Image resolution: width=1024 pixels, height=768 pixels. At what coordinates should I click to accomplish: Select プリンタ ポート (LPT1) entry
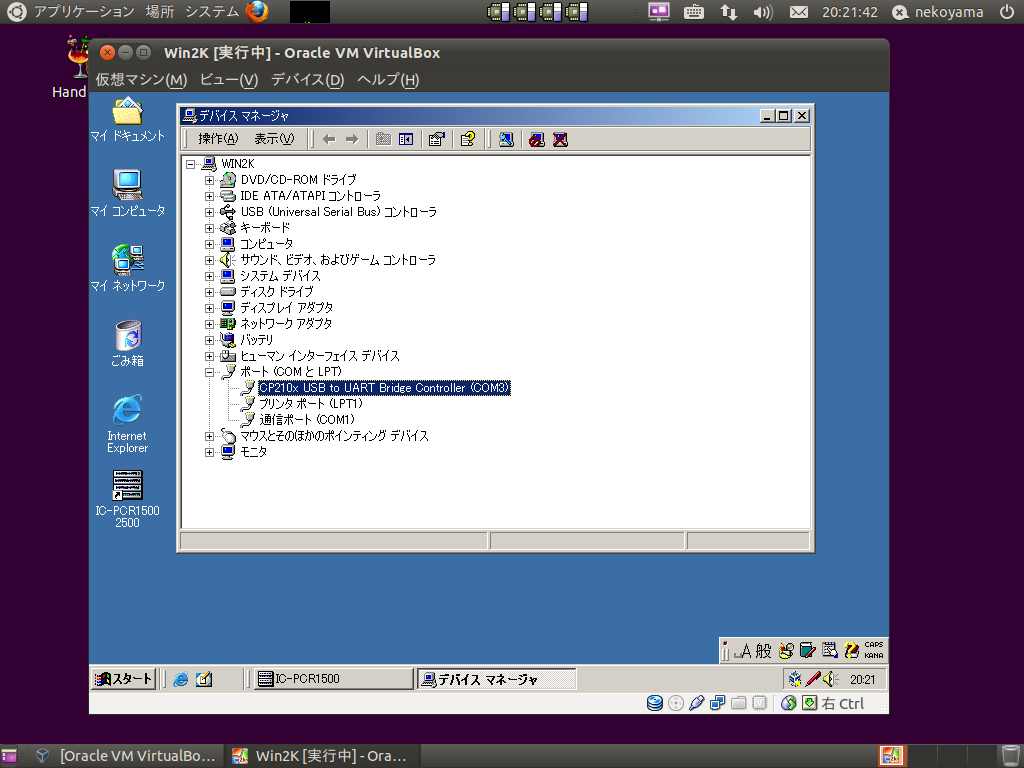pos(311,404)
